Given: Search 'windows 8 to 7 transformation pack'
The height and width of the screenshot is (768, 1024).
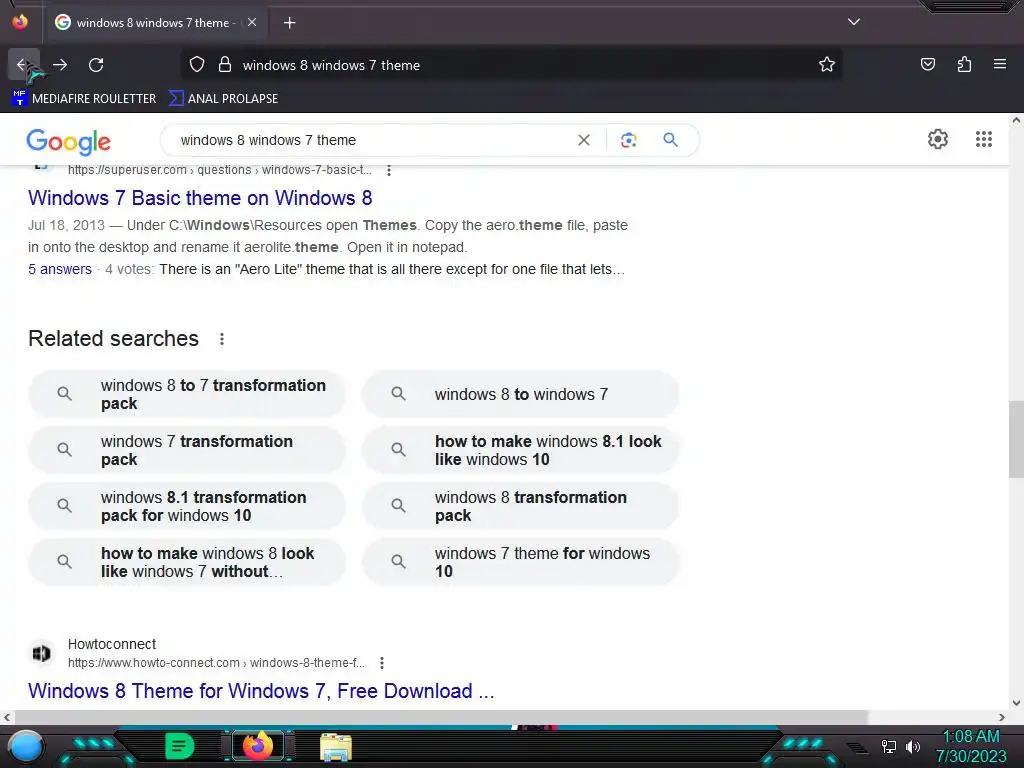Looking at the screenshot, I should (187, 394).
